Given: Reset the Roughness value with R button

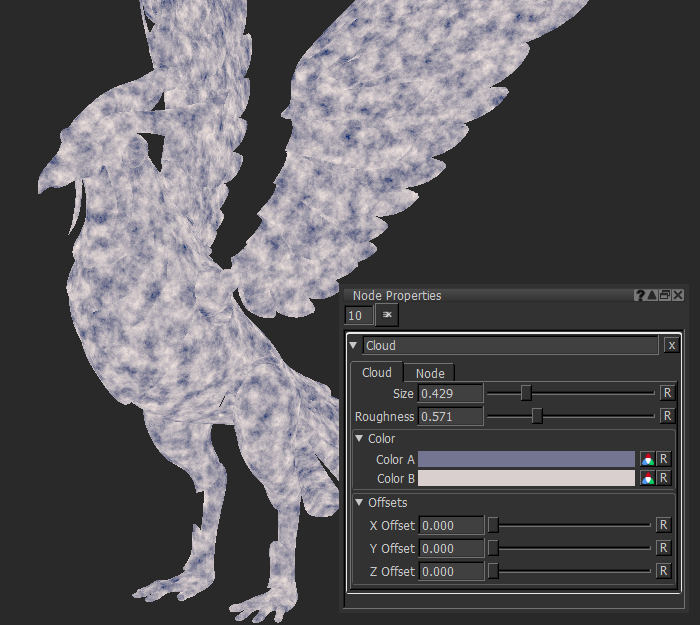Looking at the screenshot, I should click(667, 416).
